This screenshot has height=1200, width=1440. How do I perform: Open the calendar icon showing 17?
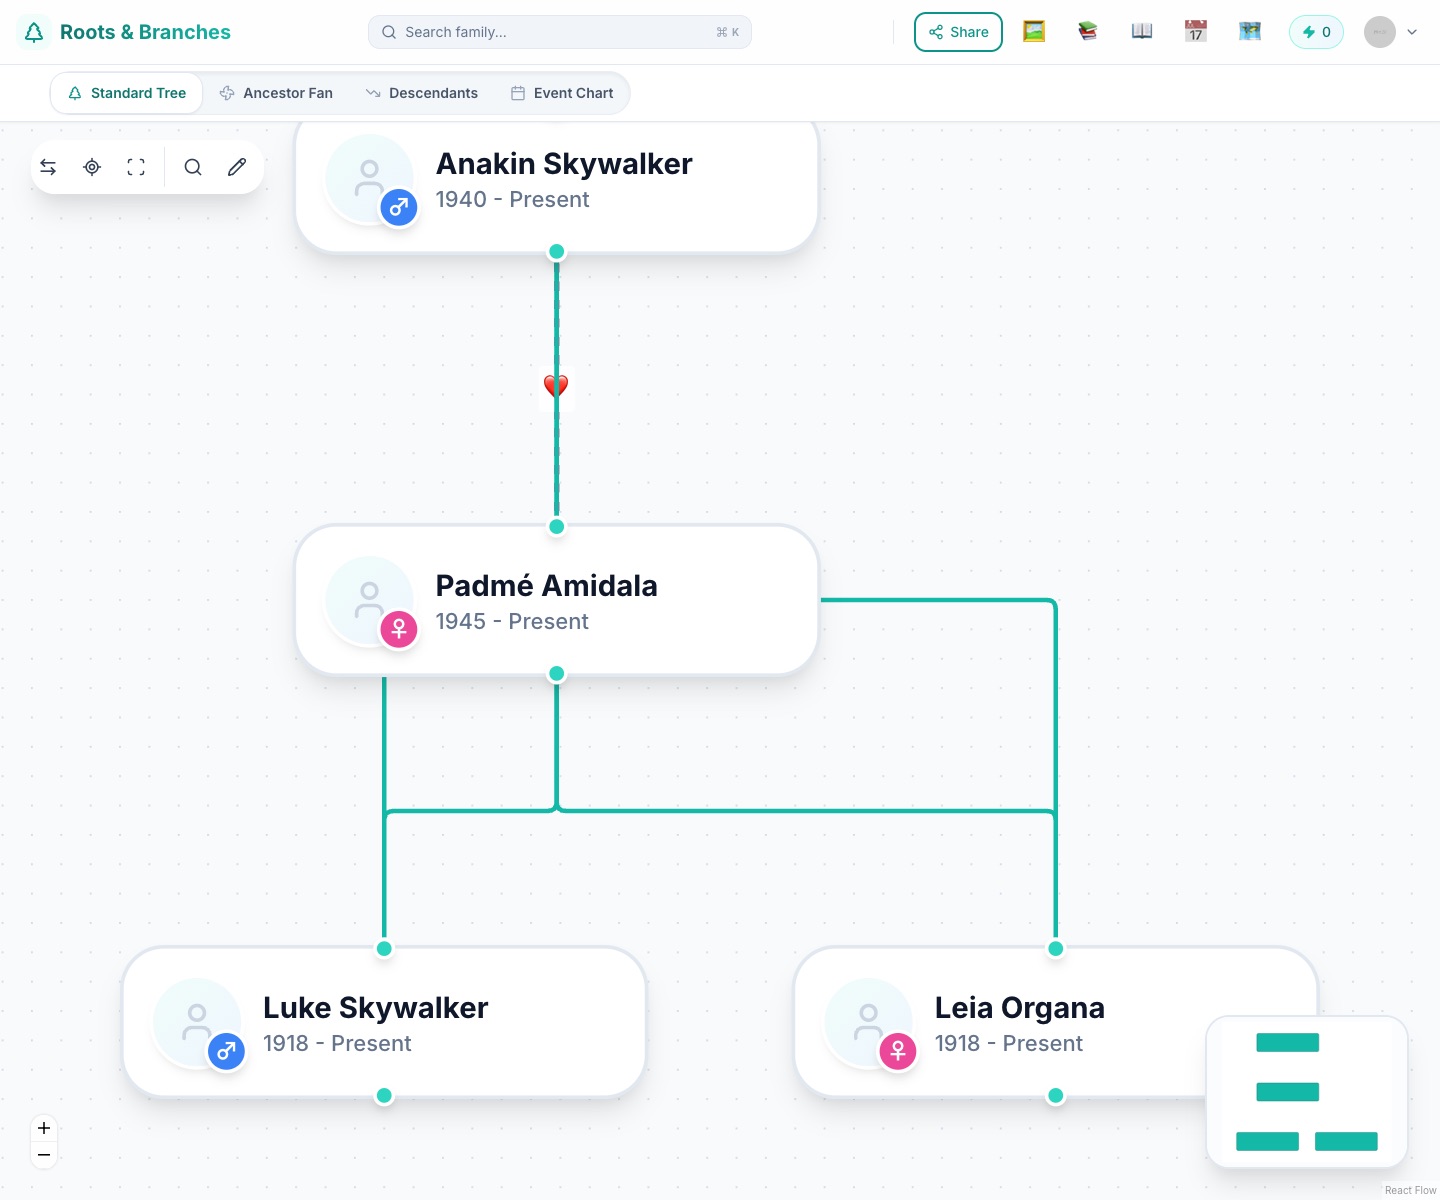pos(1196,32)
